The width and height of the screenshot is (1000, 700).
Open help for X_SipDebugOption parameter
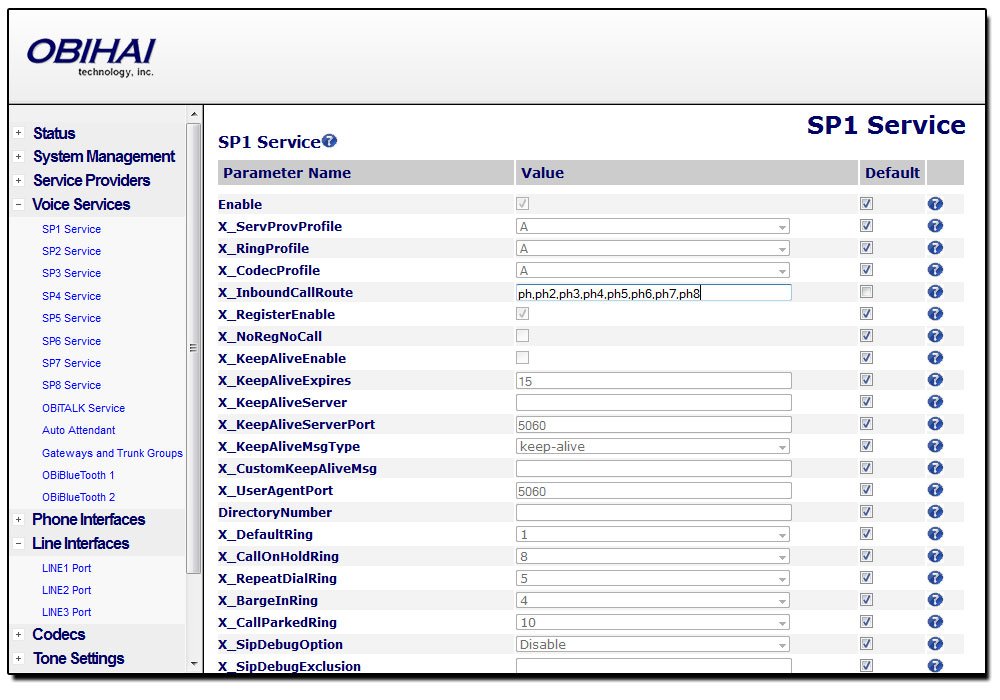coord(935,644)
